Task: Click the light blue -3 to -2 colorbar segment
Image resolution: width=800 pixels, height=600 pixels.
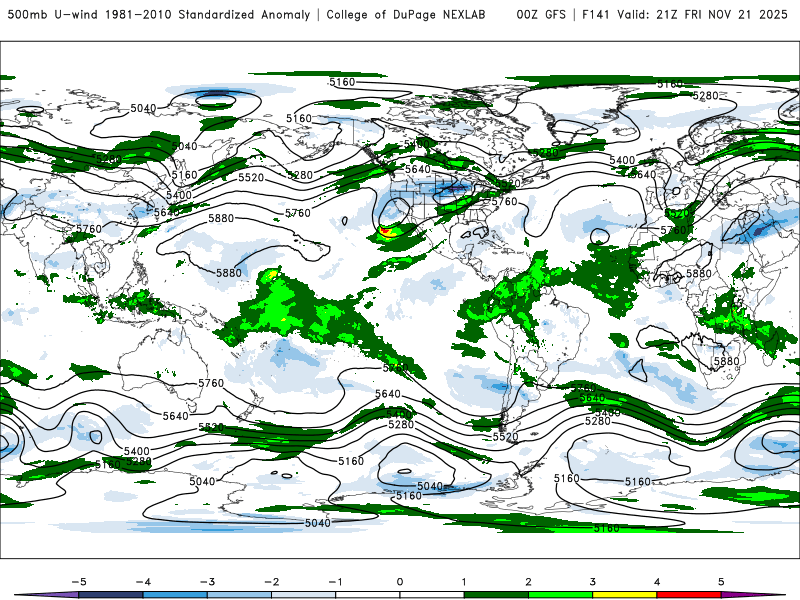Action: click(x=239, y=595)
